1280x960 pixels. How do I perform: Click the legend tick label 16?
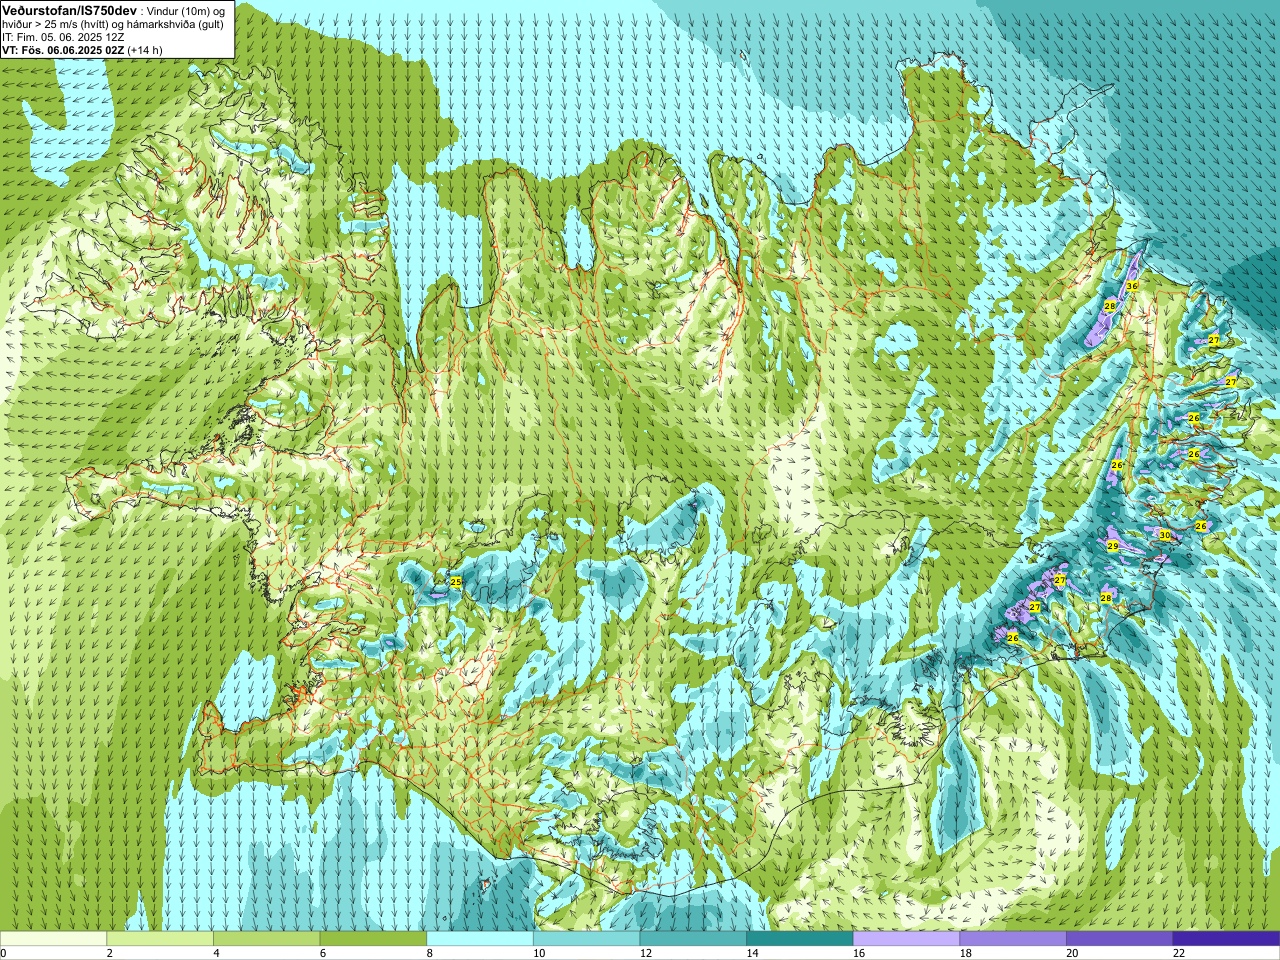pos(858,953)
